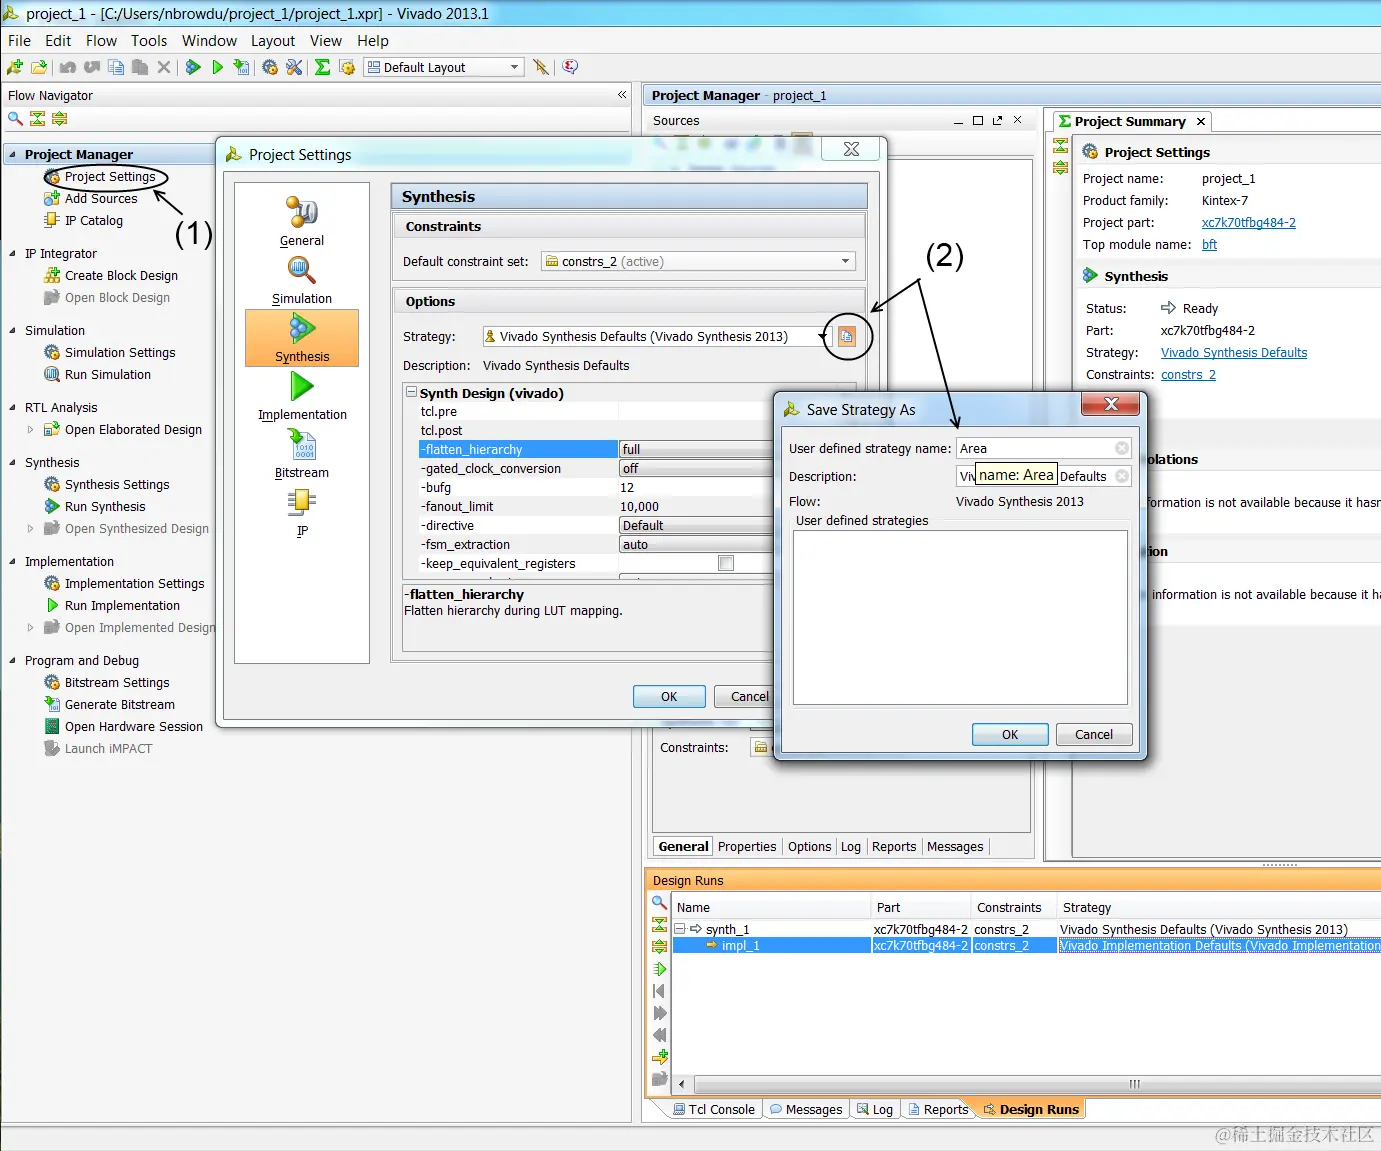
Task: Click the crossed tools options icon in main toolbar
Action: click(x=294, y=67)
